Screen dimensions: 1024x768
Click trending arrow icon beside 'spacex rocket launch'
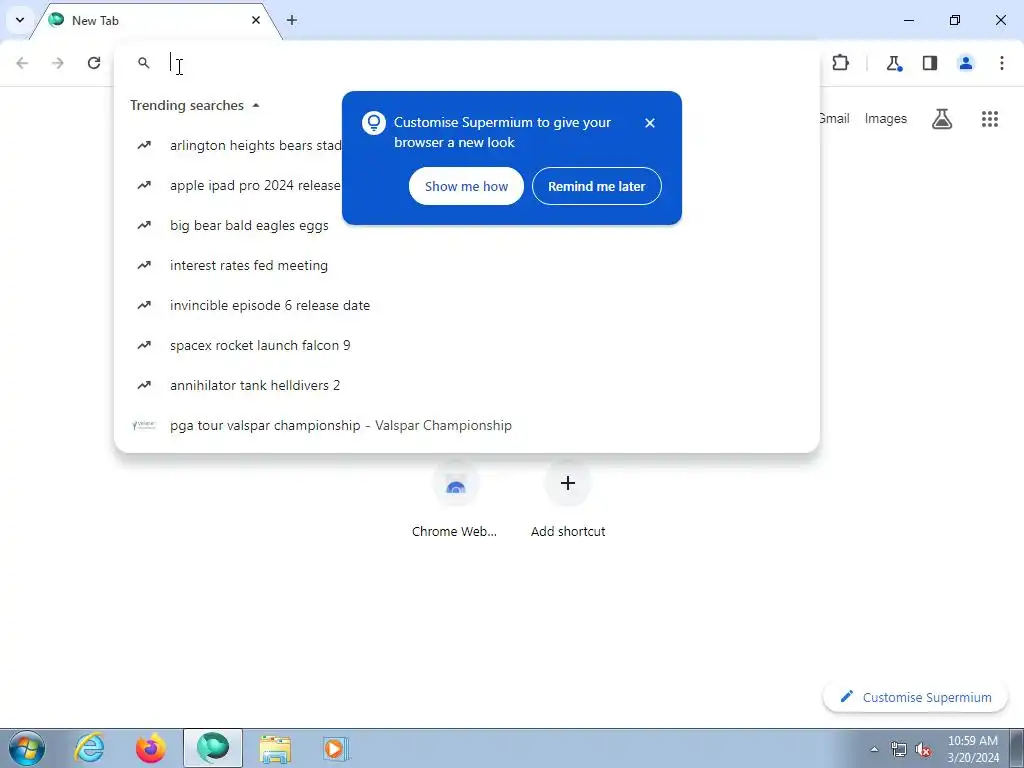point(144,345)
